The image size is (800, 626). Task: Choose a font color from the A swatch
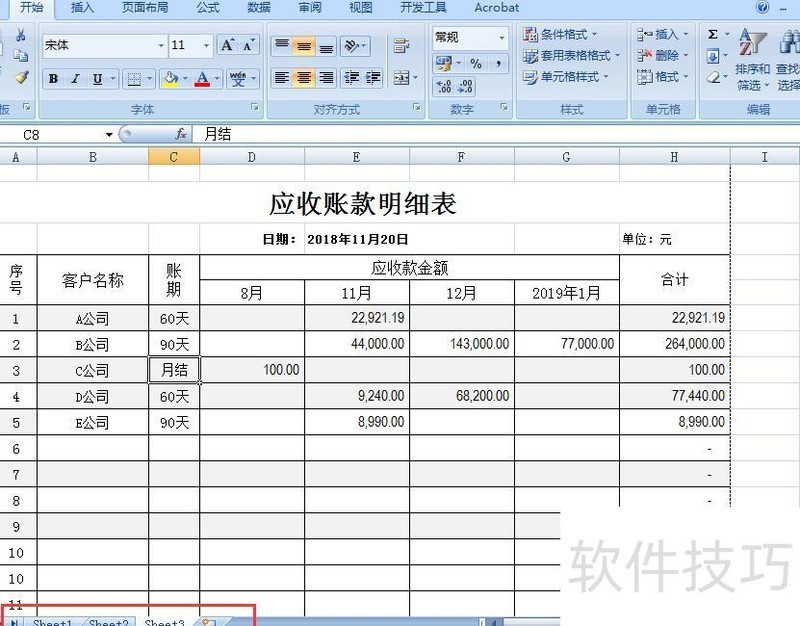click(x=202, y=78)
